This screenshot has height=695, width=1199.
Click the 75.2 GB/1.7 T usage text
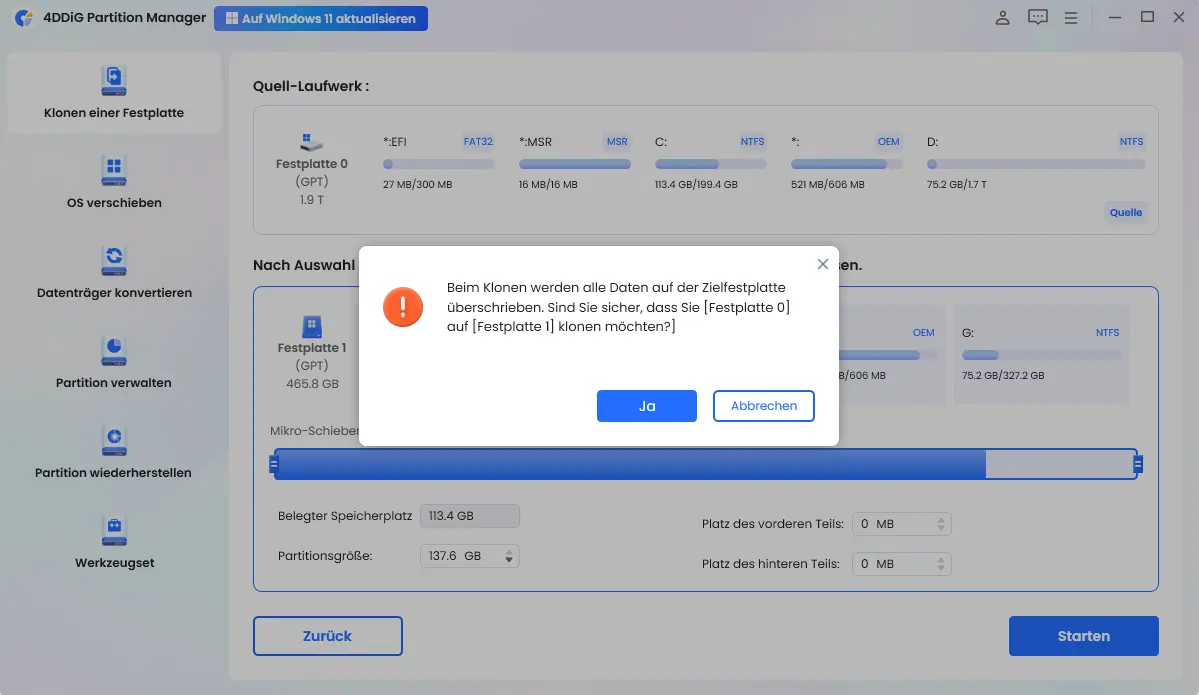click(957, 184)
